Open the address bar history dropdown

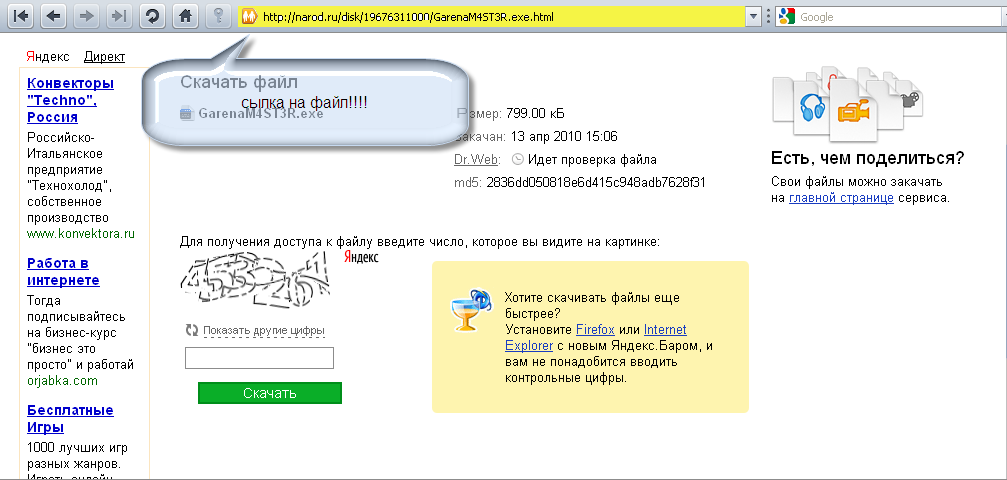point(754,17)
